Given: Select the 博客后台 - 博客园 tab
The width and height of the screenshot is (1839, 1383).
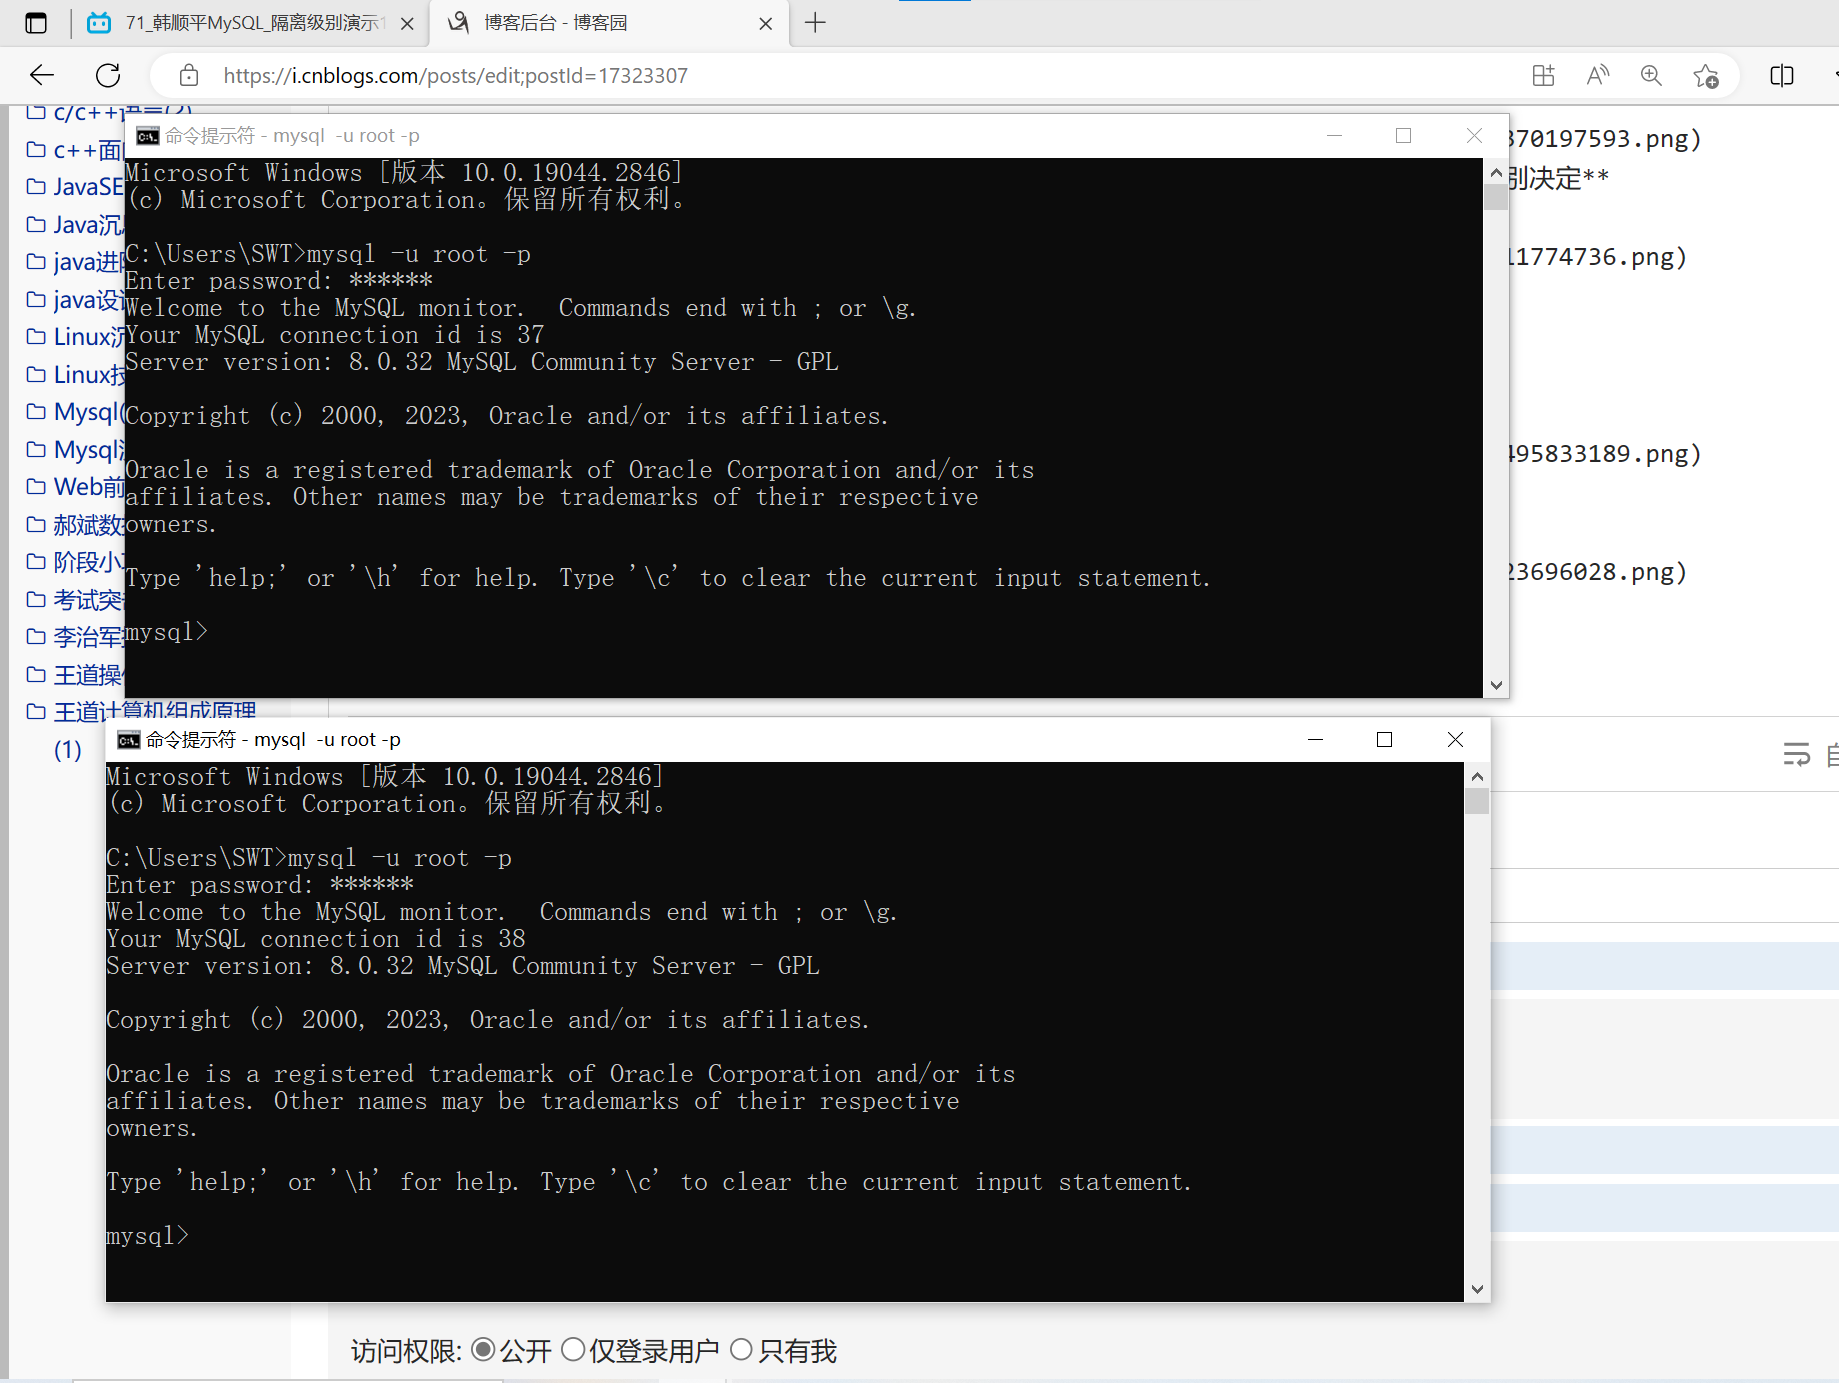Looking at the screenshot, I should point(608,23).
